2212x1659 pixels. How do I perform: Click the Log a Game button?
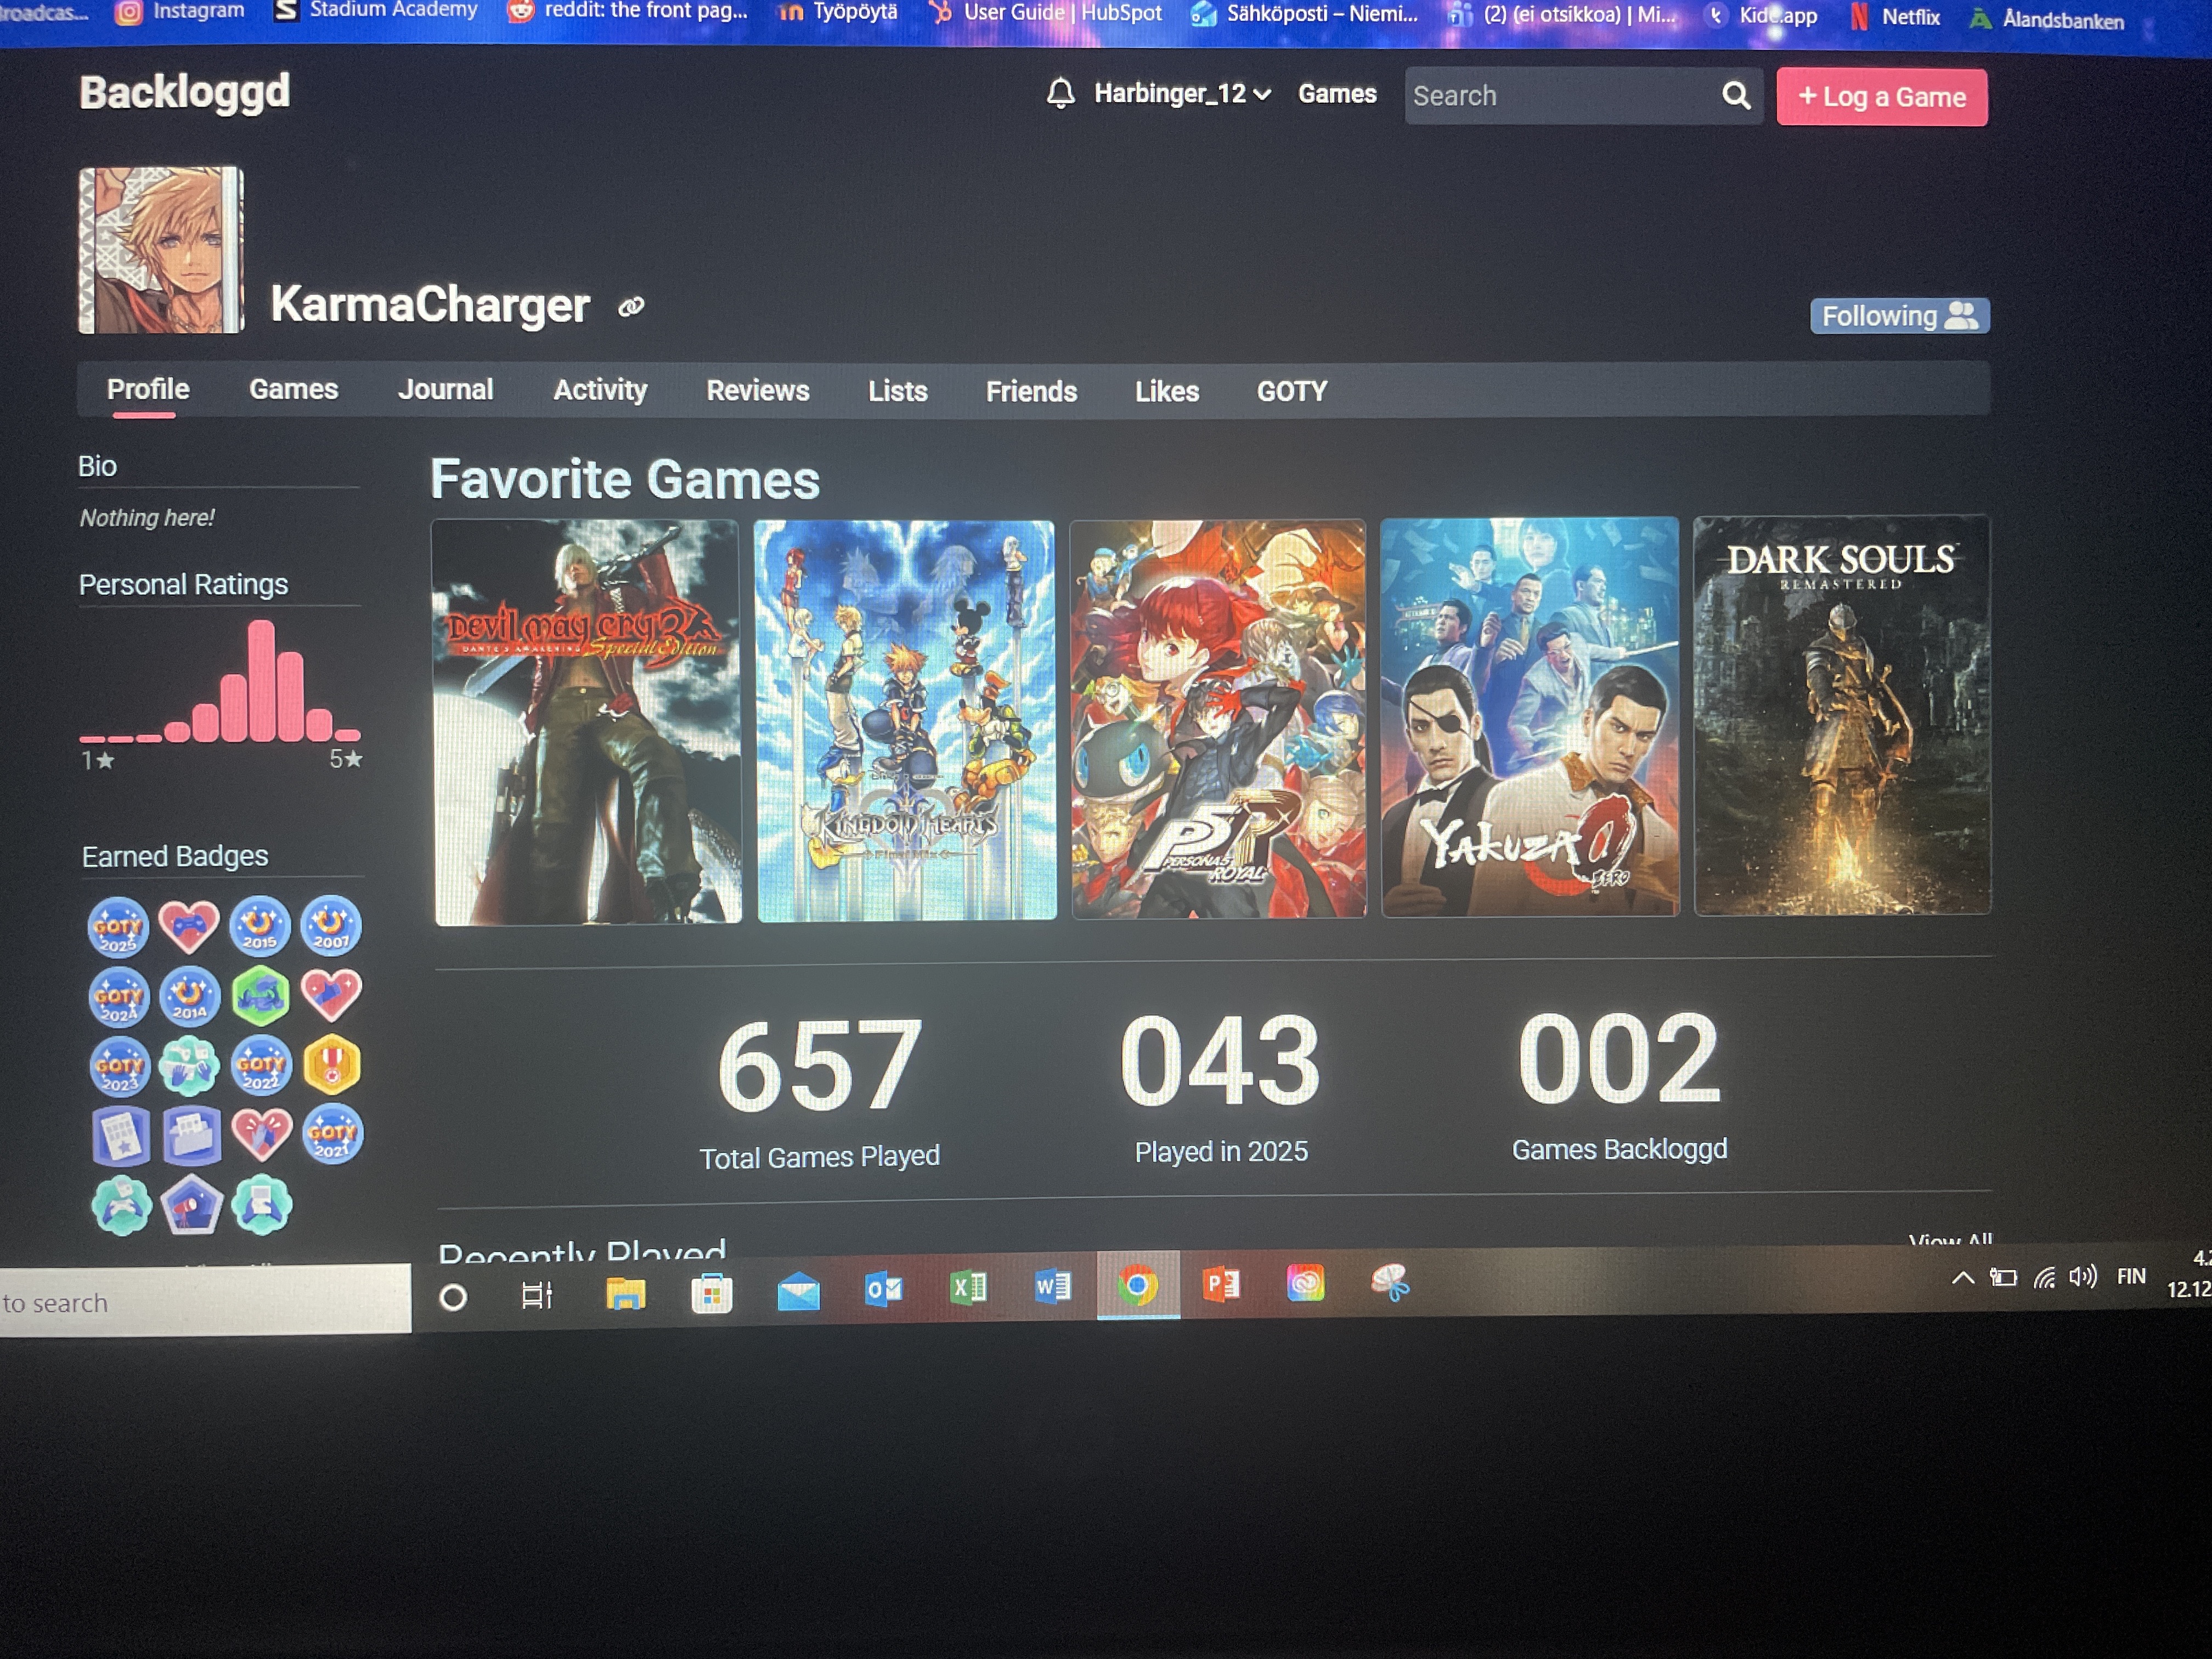click(x=1882, y=97)
